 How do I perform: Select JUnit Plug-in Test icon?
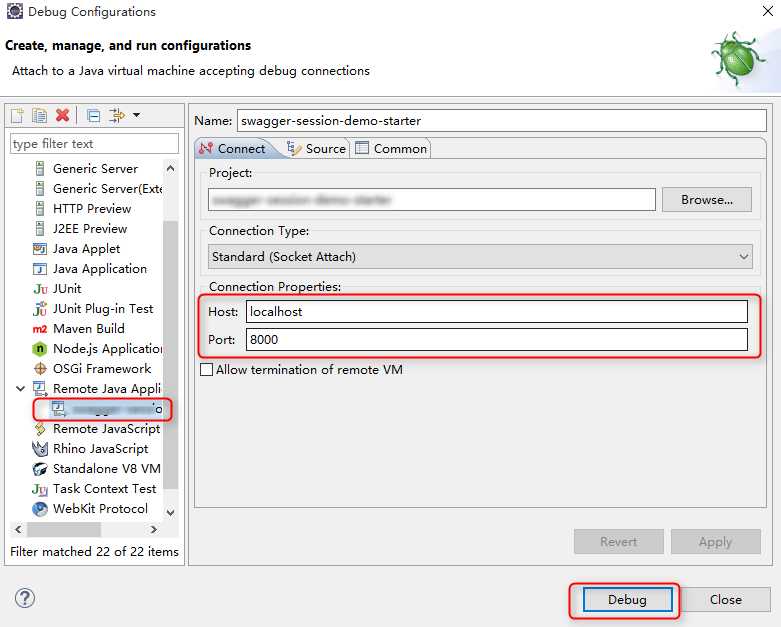(40, 309)
